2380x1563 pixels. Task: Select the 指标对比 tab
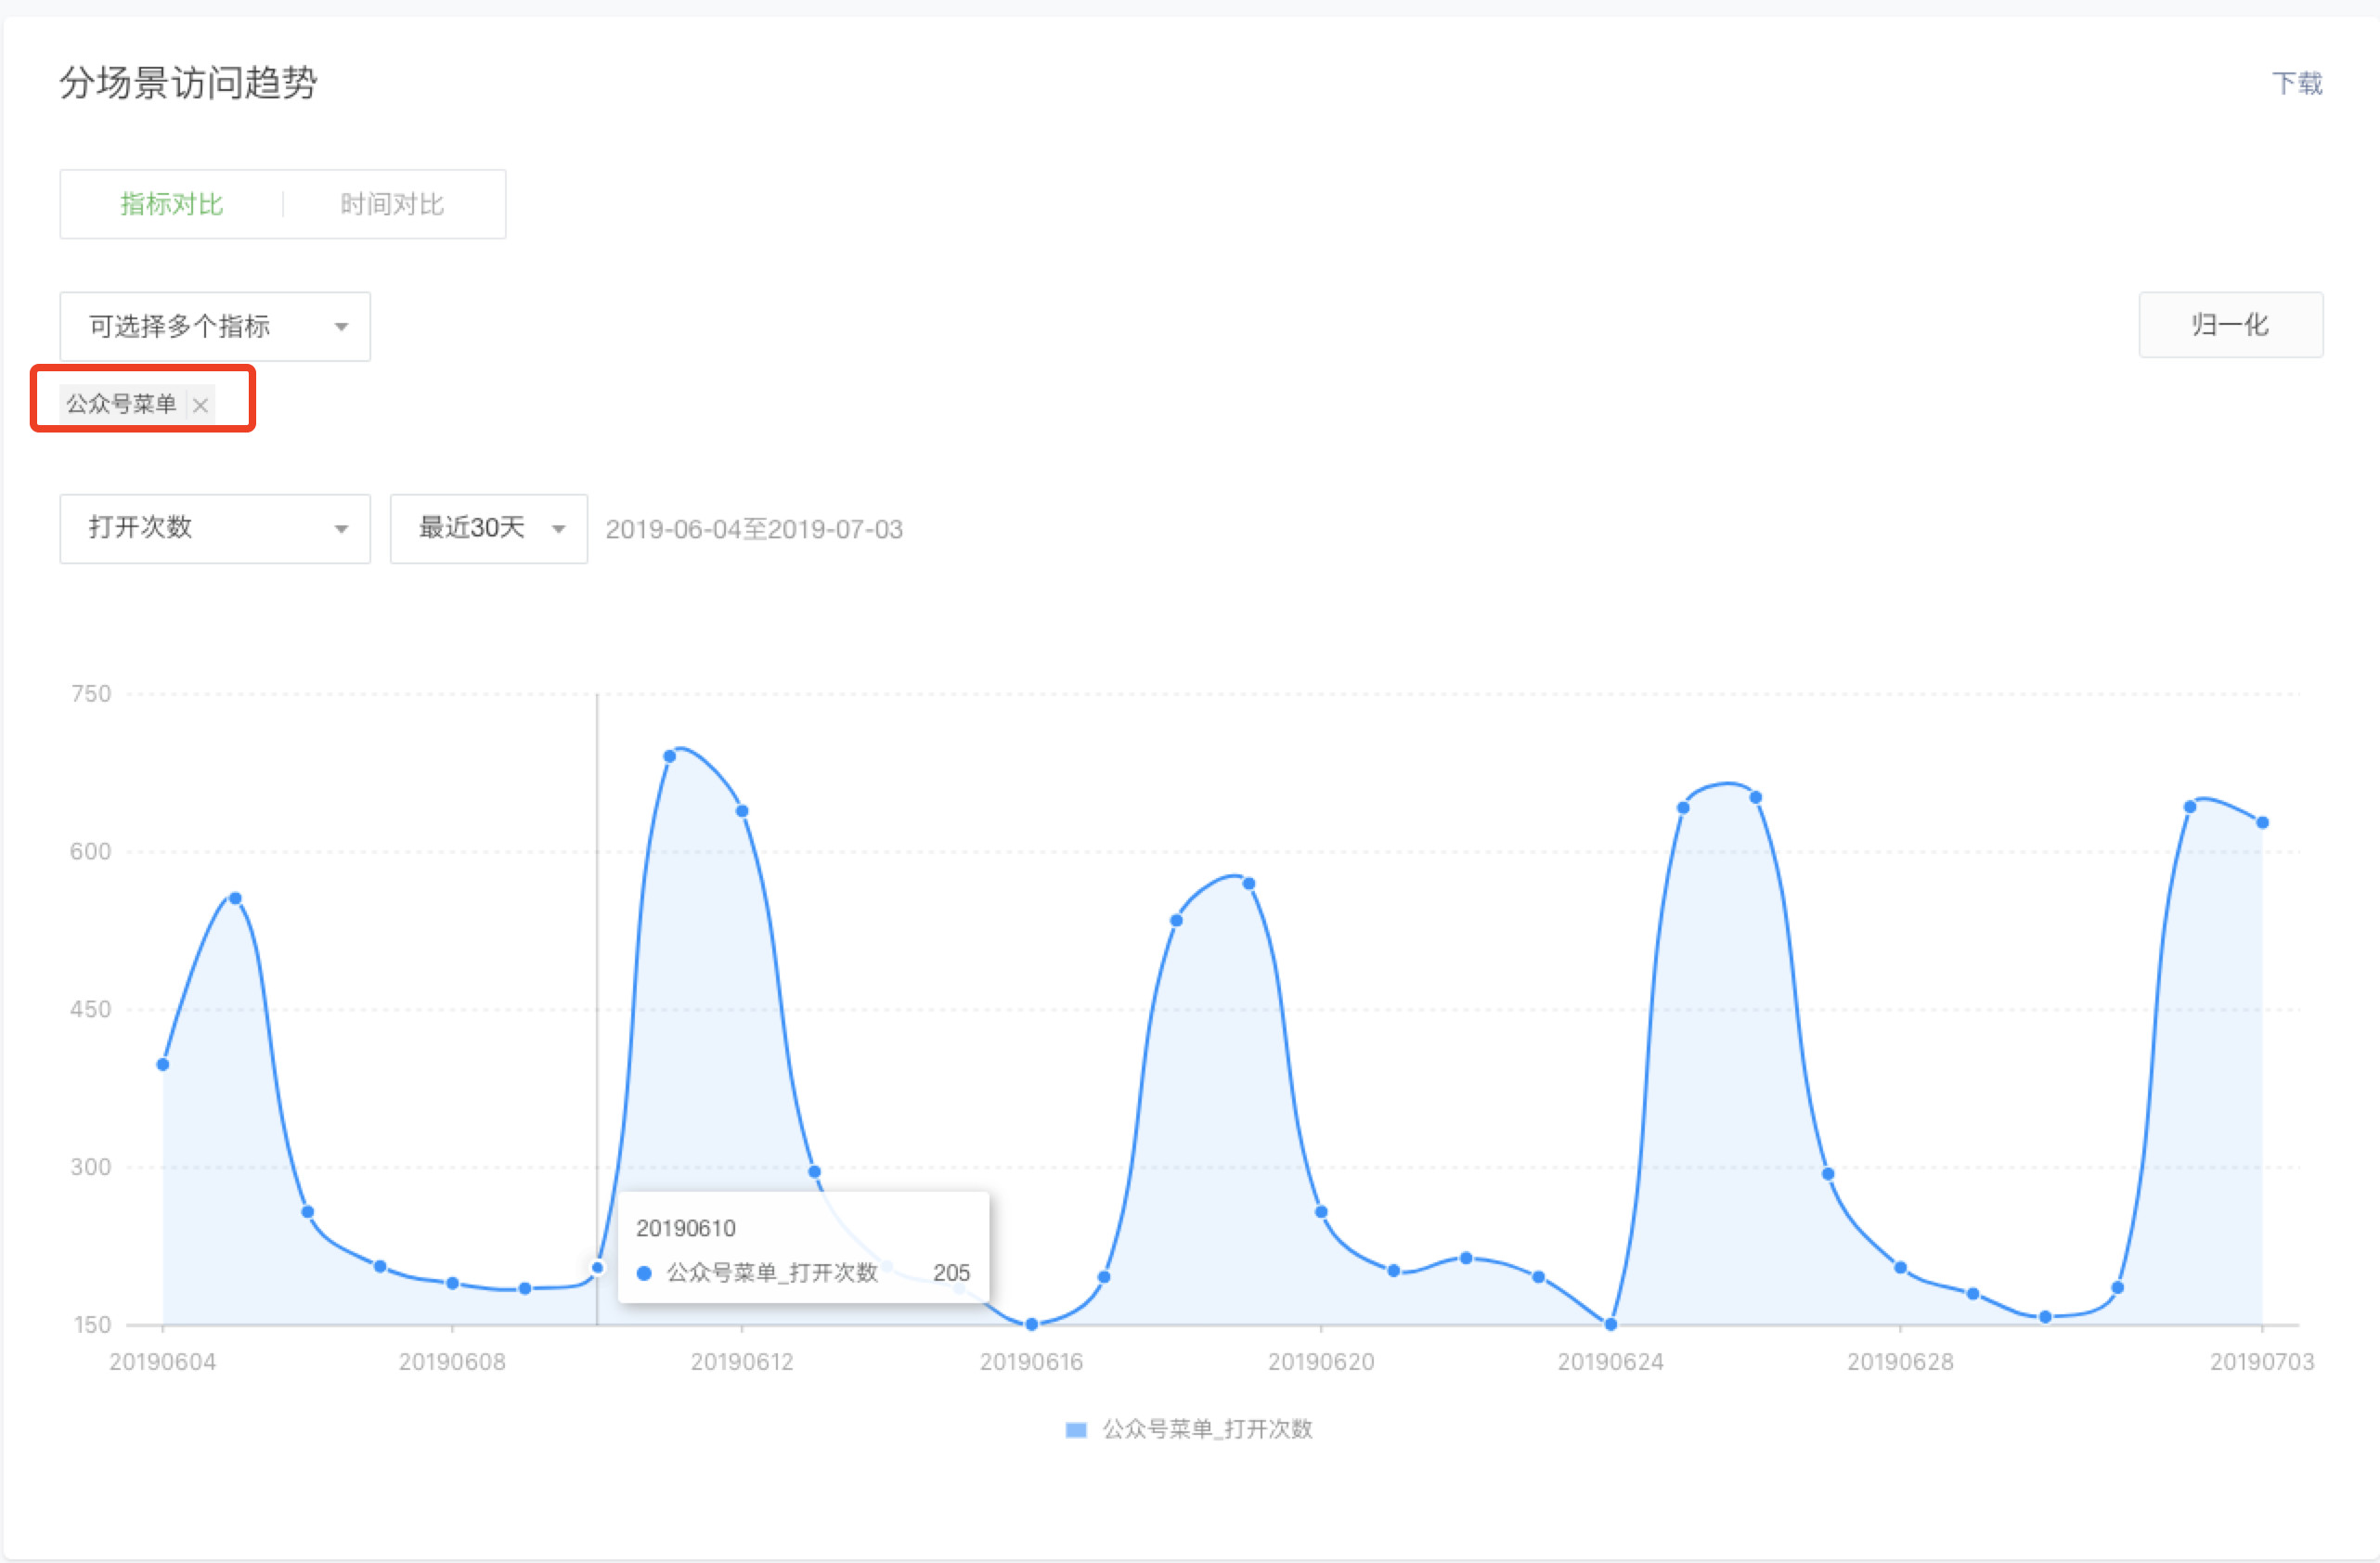(171, 204)
